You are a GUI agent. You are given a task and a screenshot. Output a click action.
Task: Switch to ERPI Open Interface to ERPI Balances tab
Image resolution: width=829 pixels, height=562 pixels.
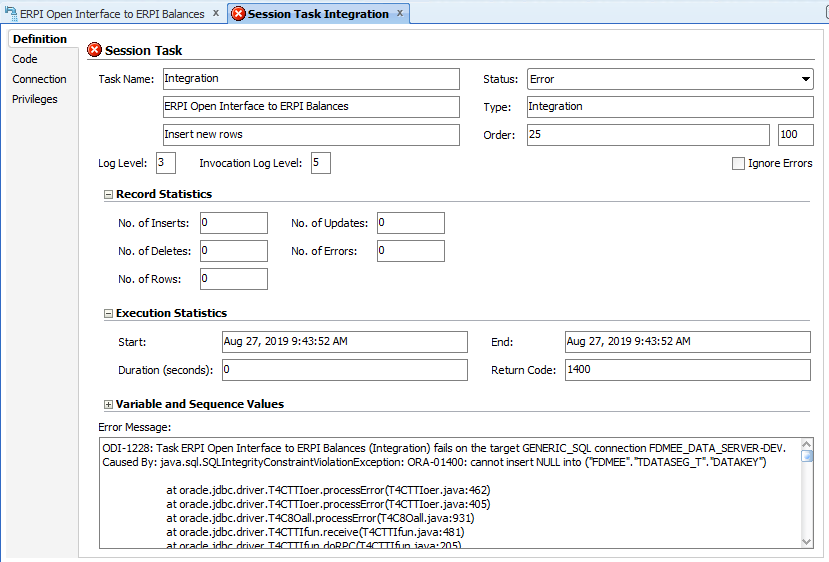[112, 14]
